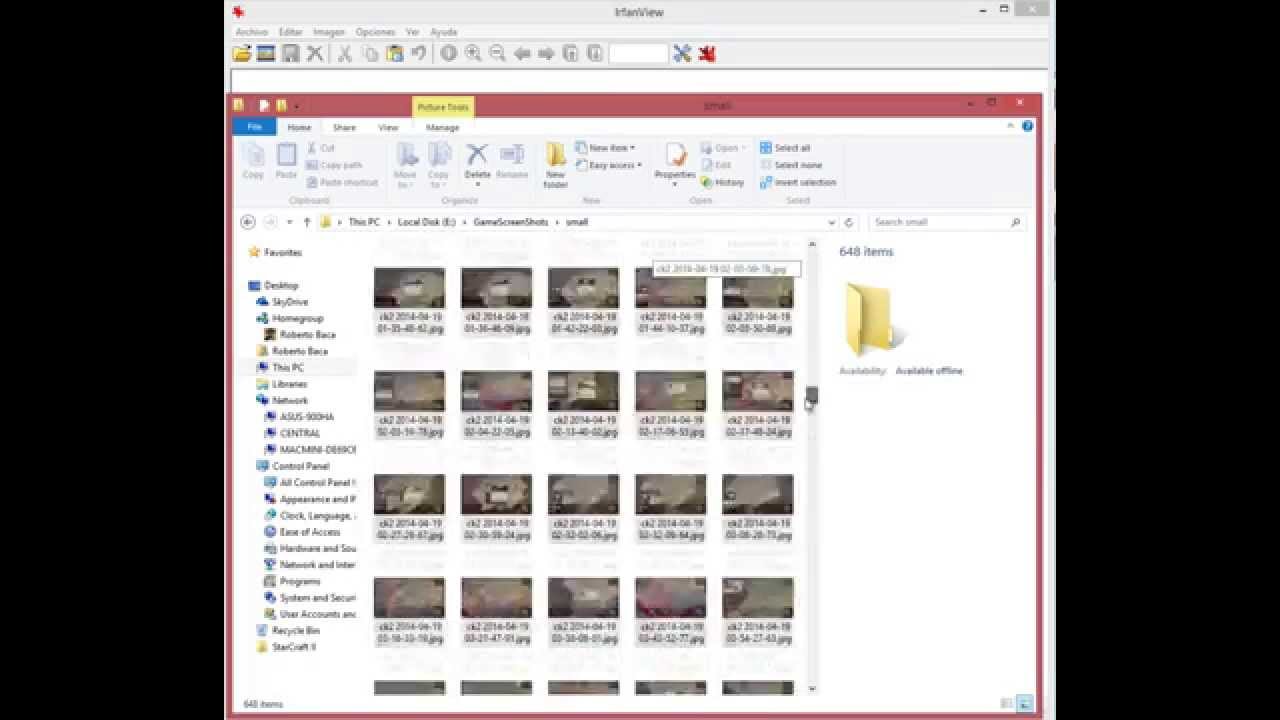
Task: Open Imagen menu in IrfanView
Action: click(329, 32)
